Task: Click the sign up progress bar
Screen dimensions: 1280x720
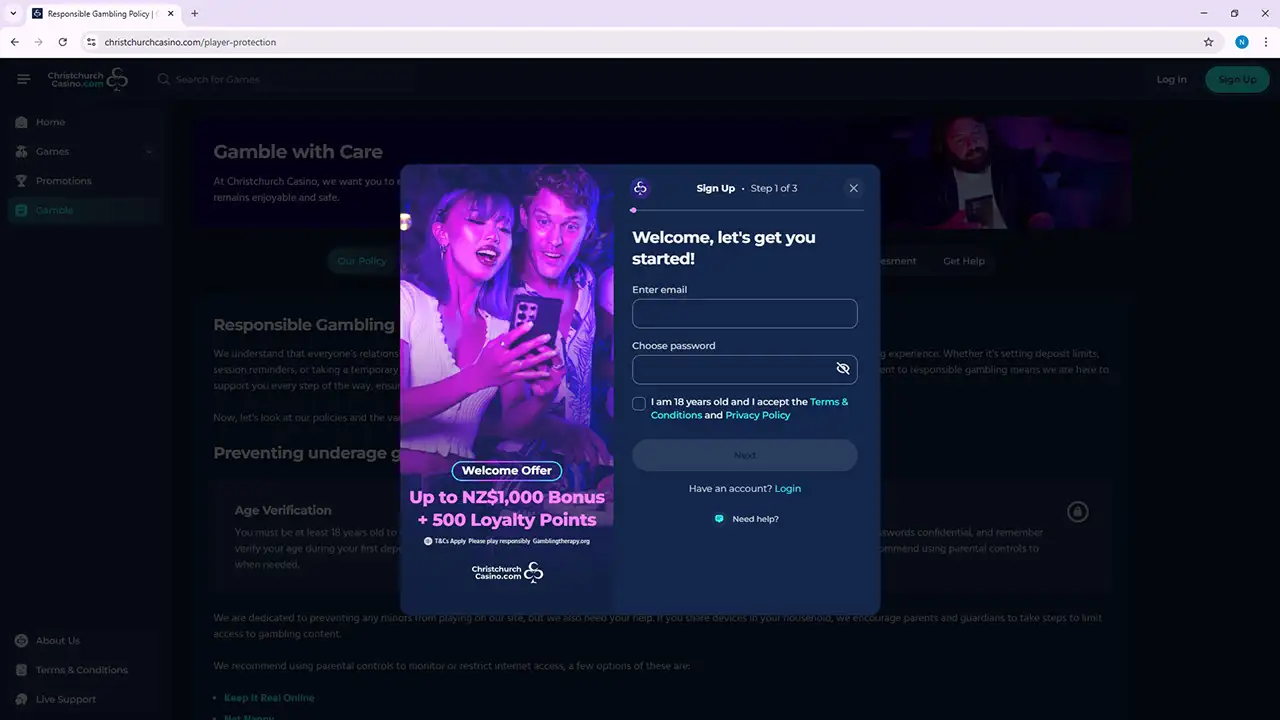Action: 747,210
